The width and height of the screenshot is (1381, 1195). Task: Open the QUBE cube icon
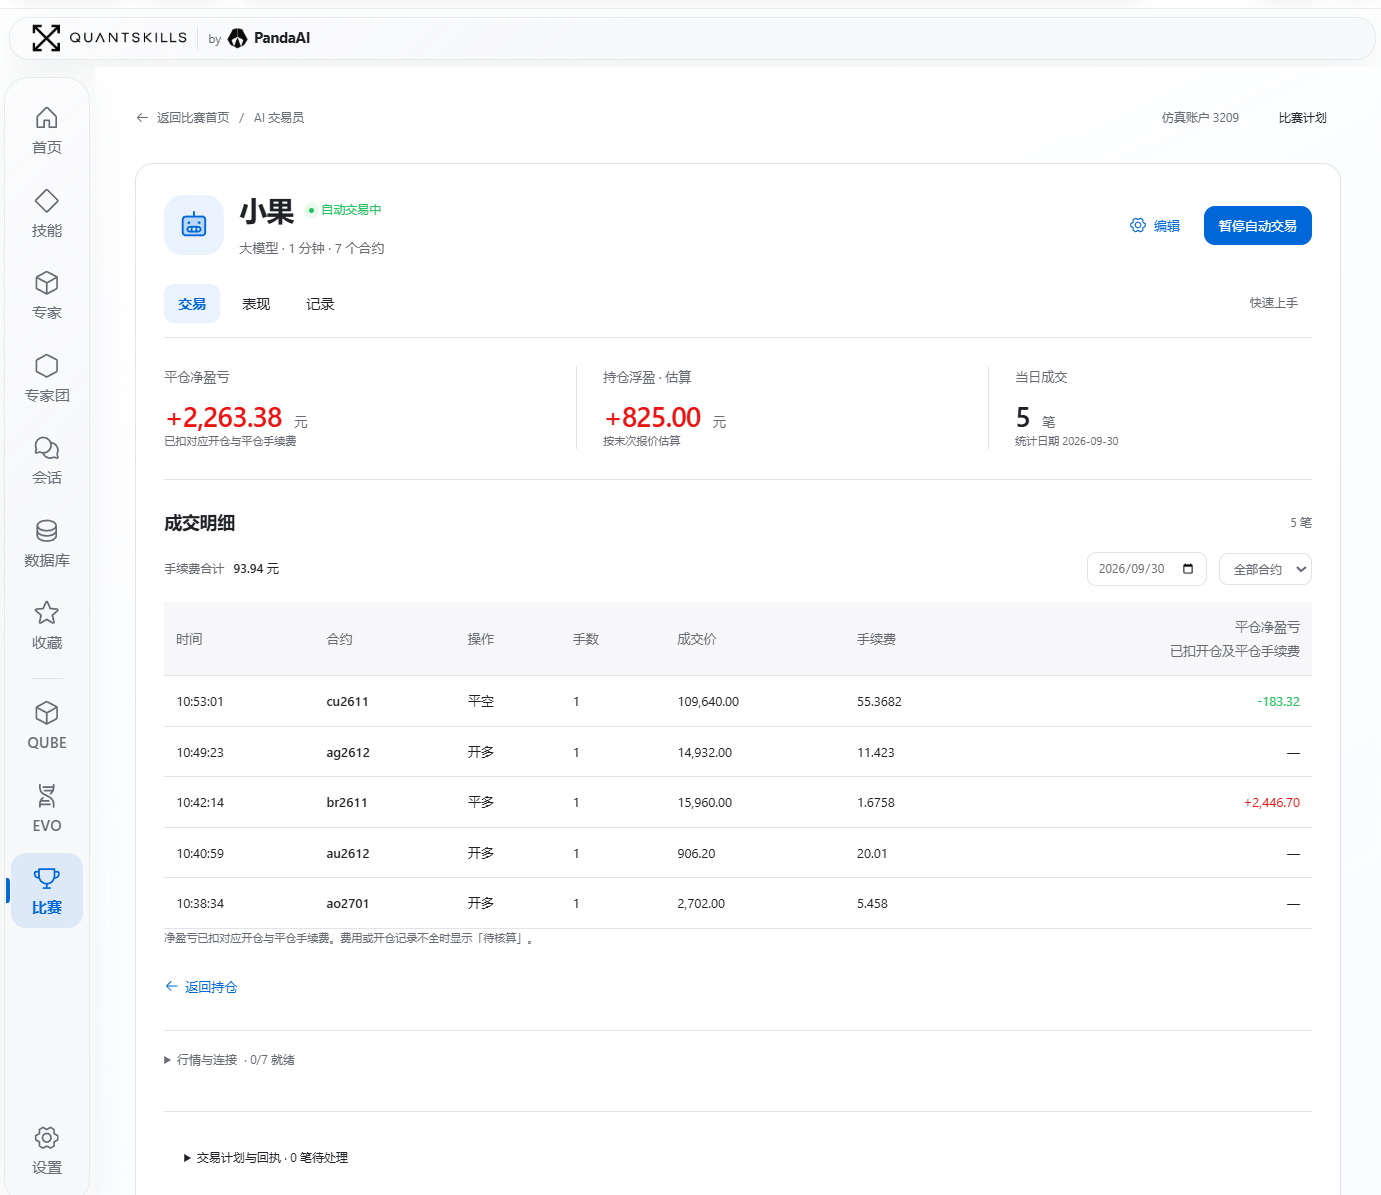point(47,713)
